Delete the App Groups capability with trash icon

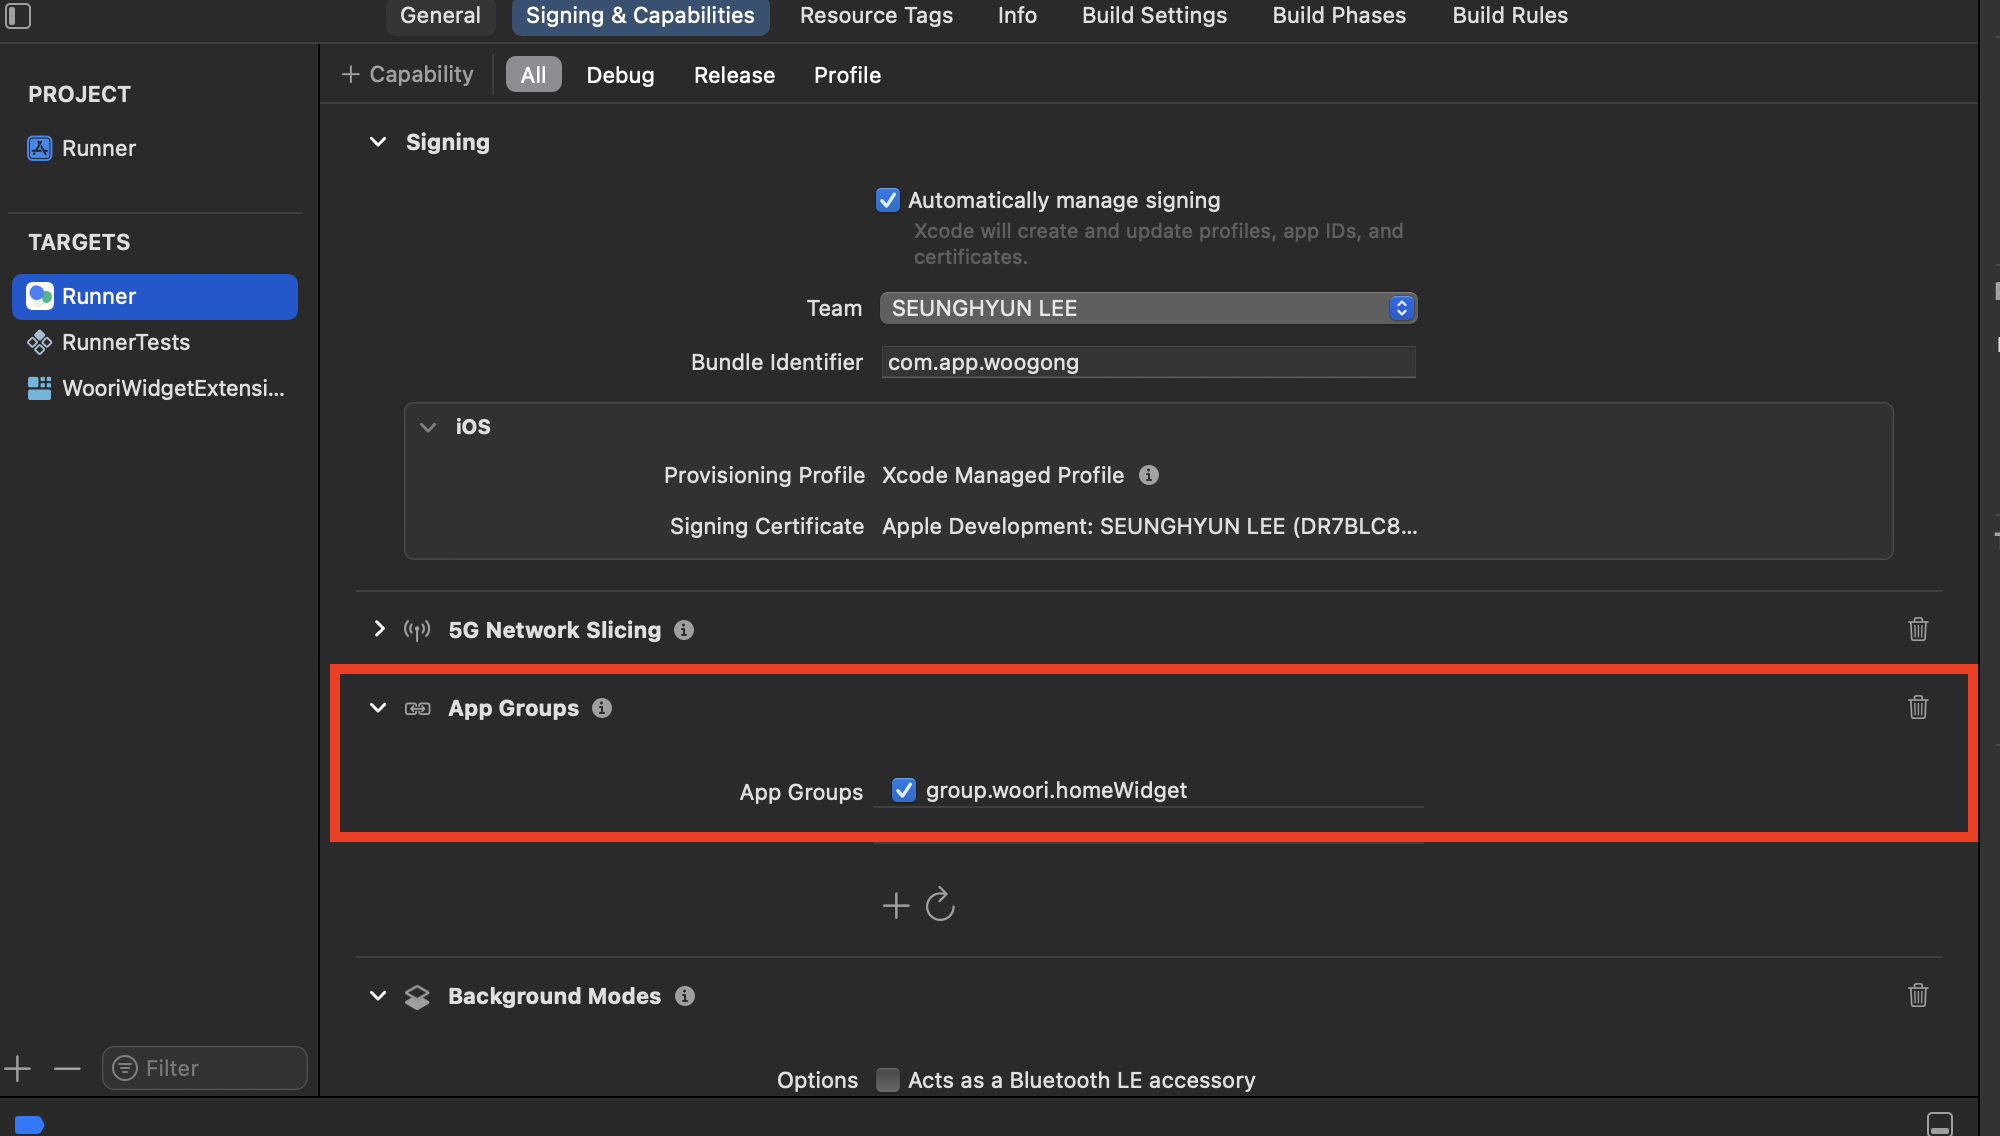click(1917, 708)
